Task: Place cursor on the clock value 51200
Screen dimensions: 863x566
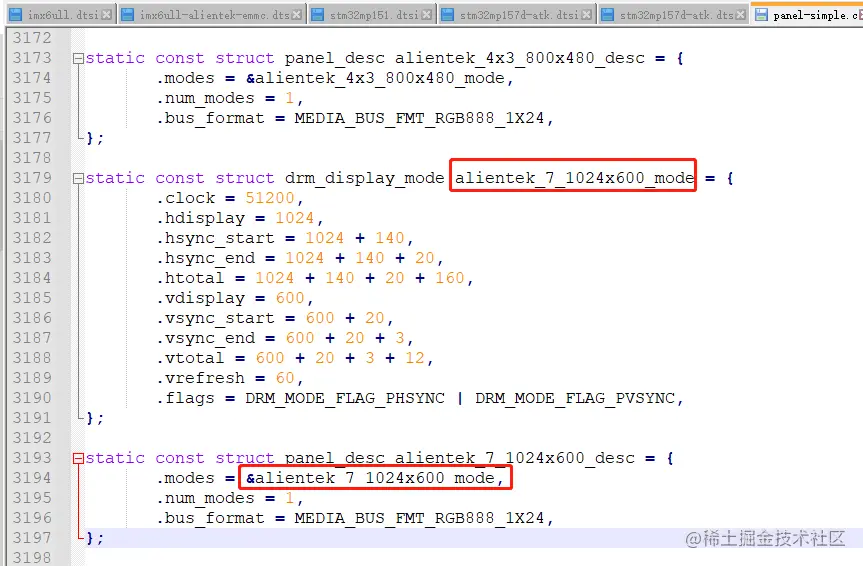Action: click(x=270, y=198)
